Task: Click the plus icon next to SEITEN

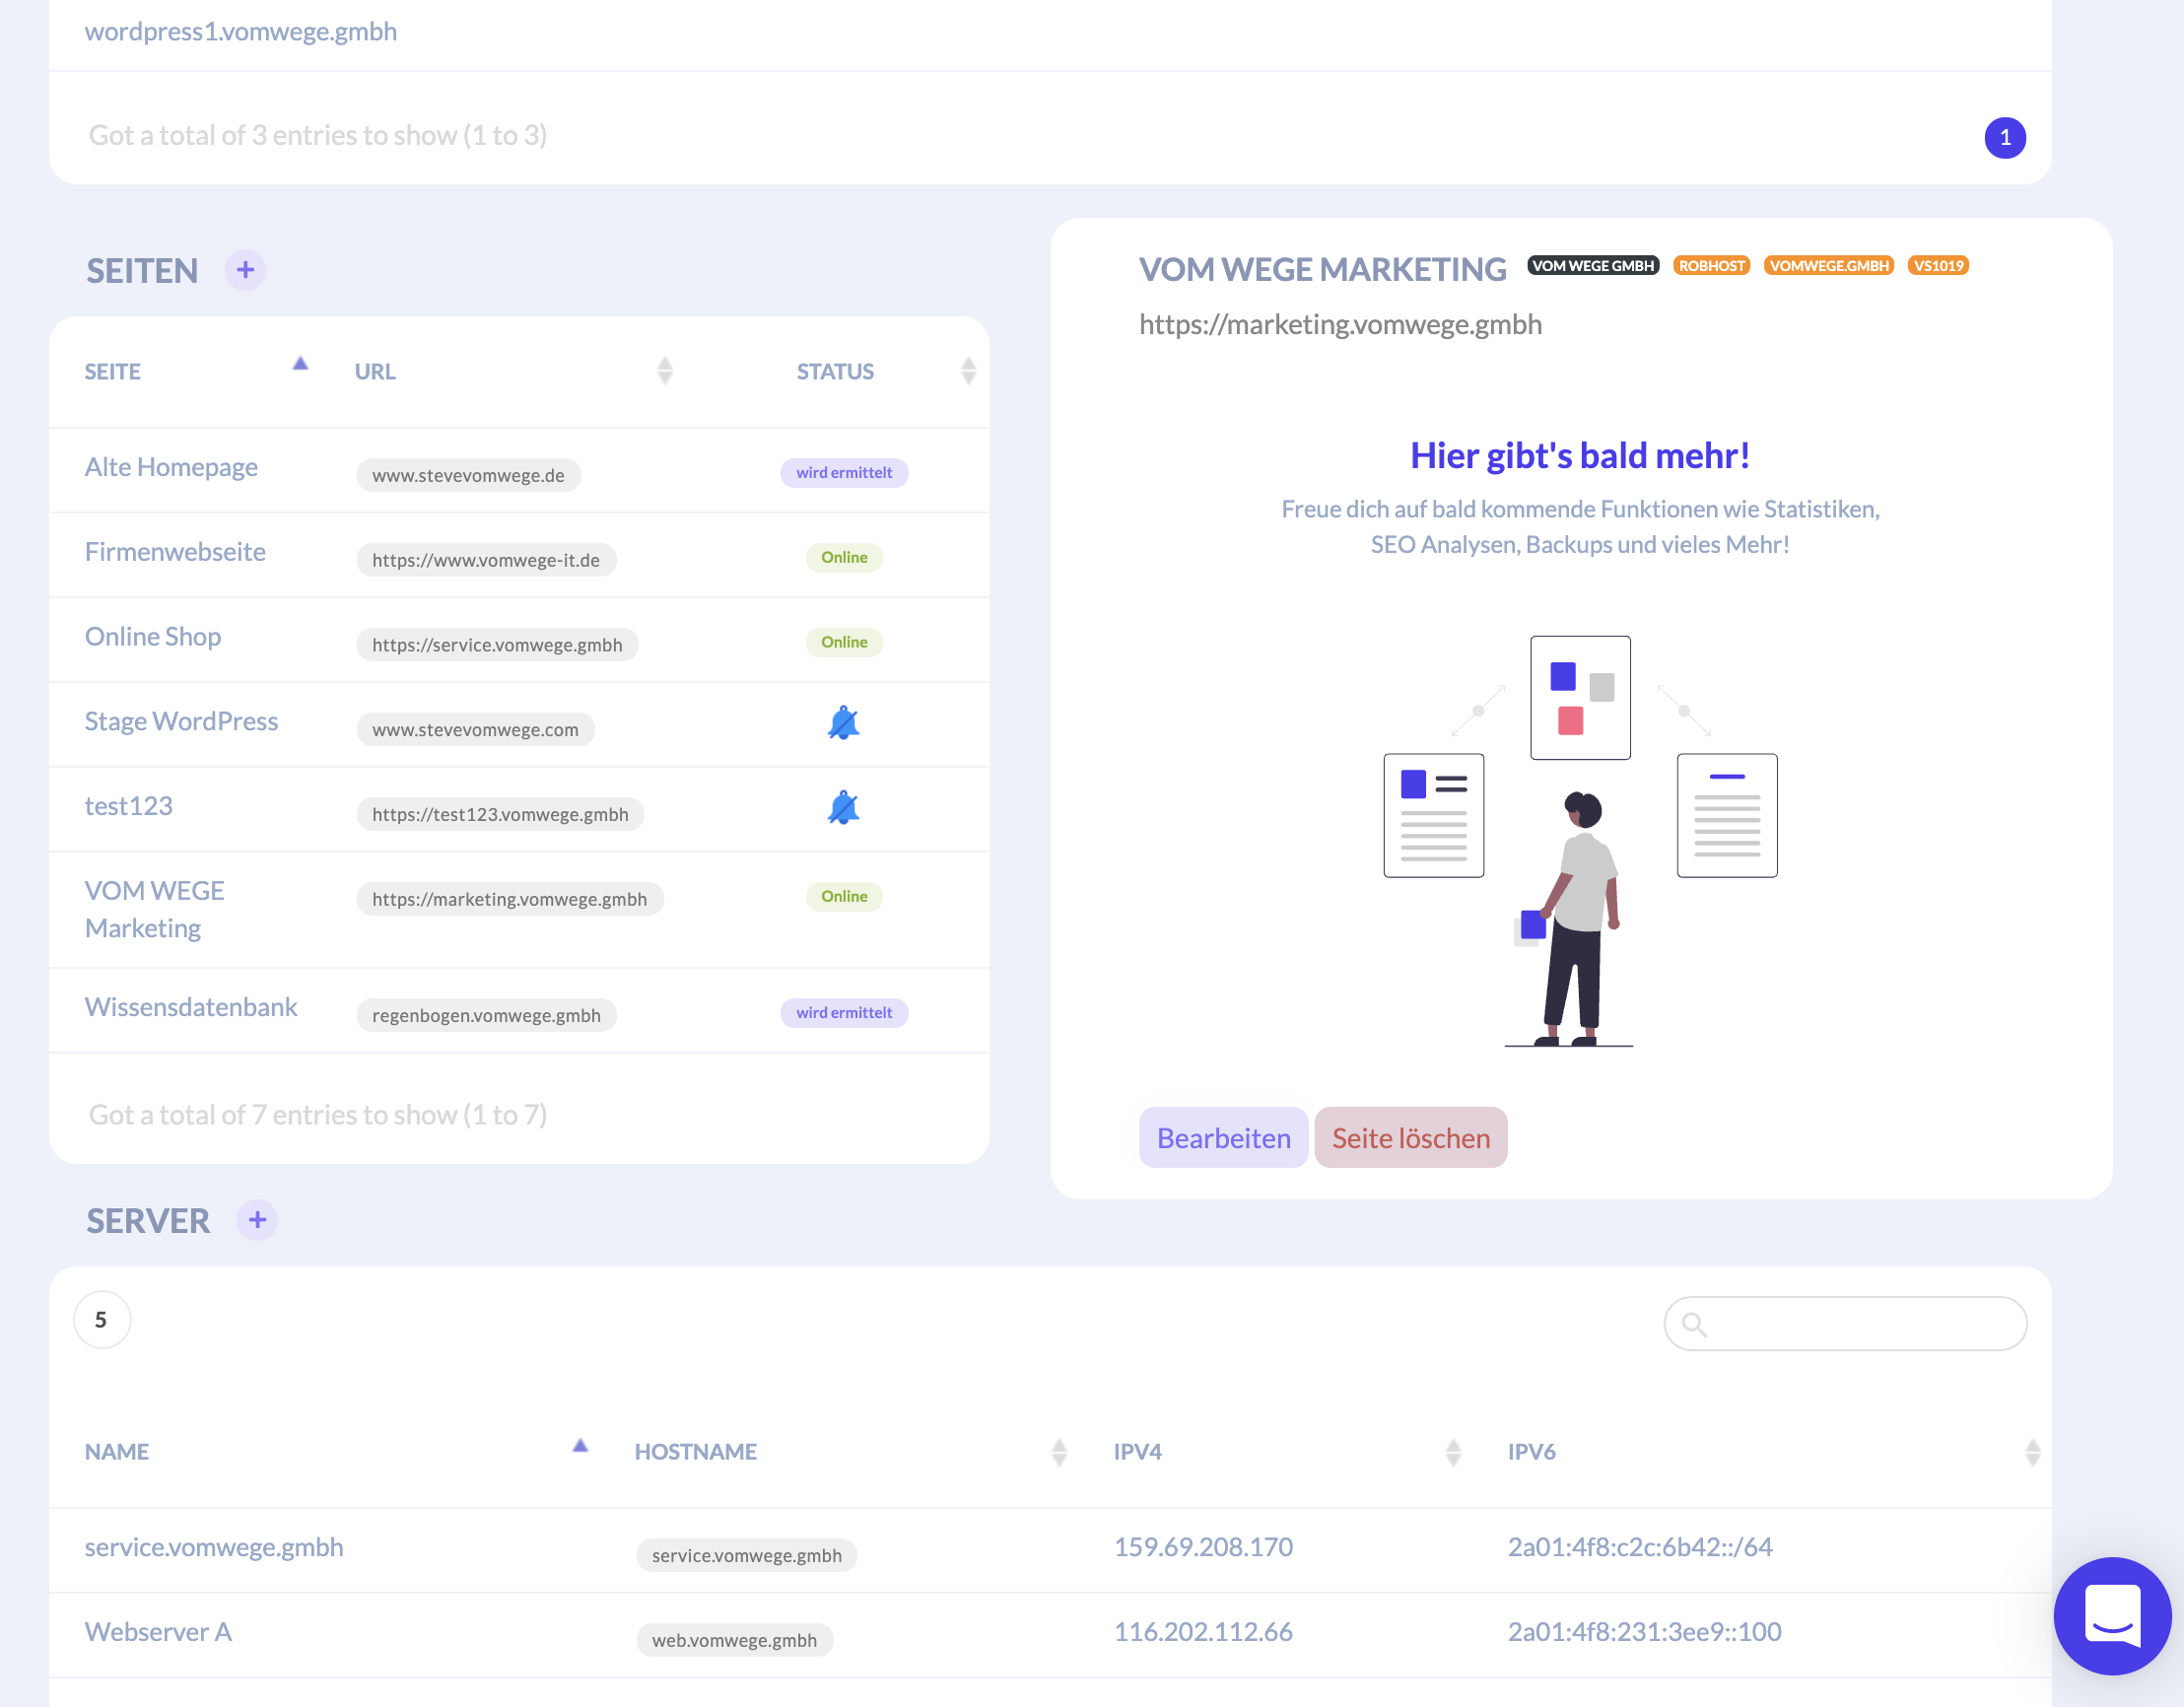Action: pos(245,270)
